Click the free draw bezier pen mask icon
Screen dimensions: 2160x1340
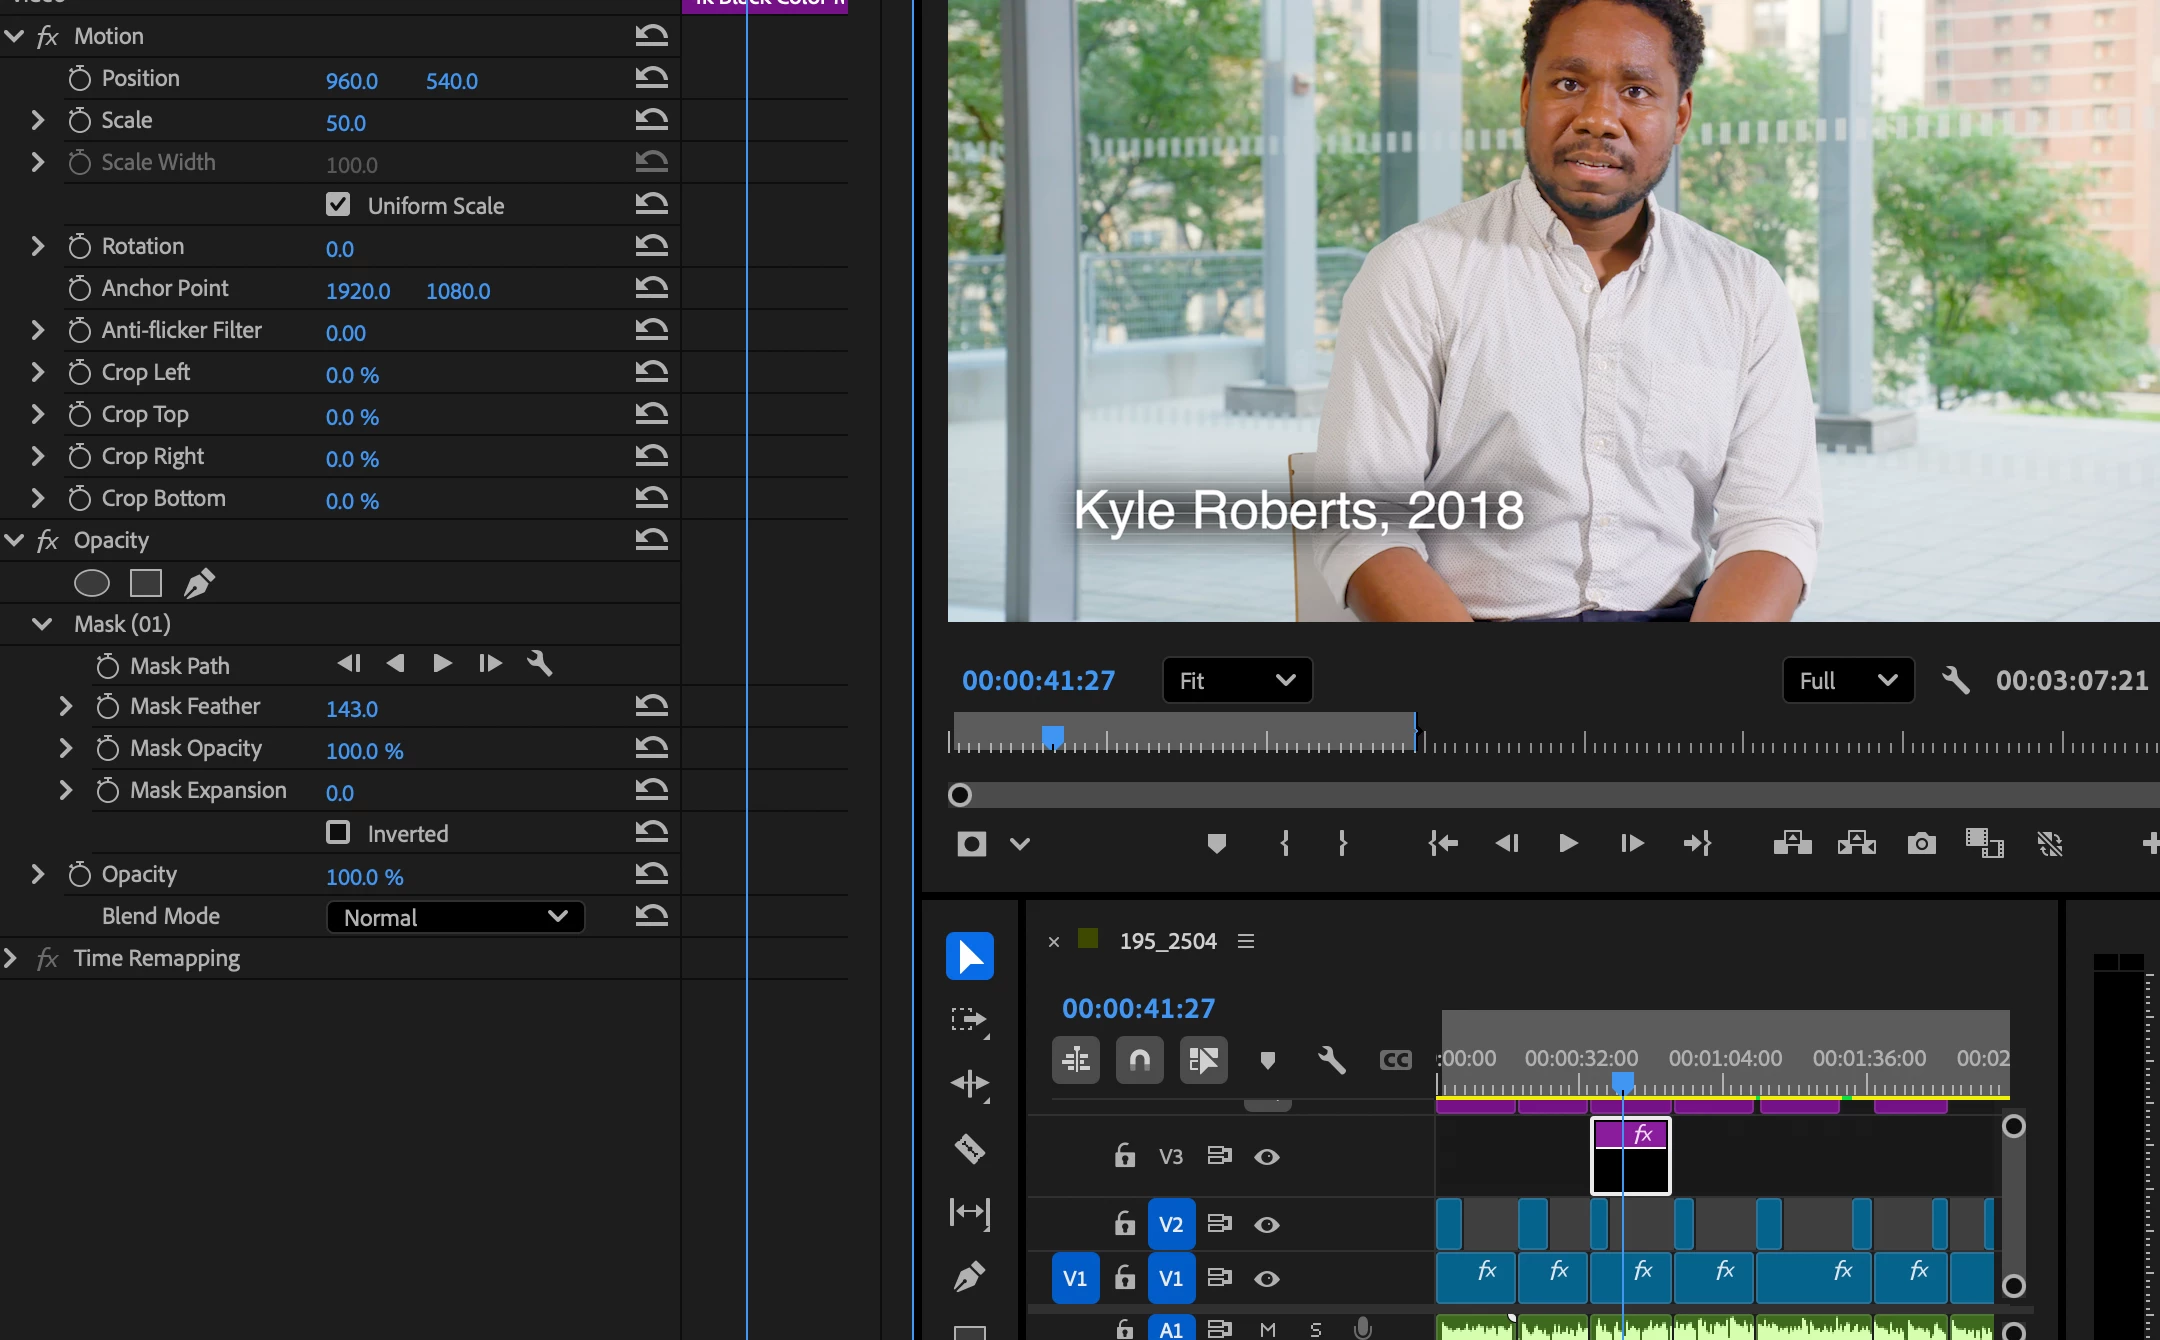click(199, 583)
